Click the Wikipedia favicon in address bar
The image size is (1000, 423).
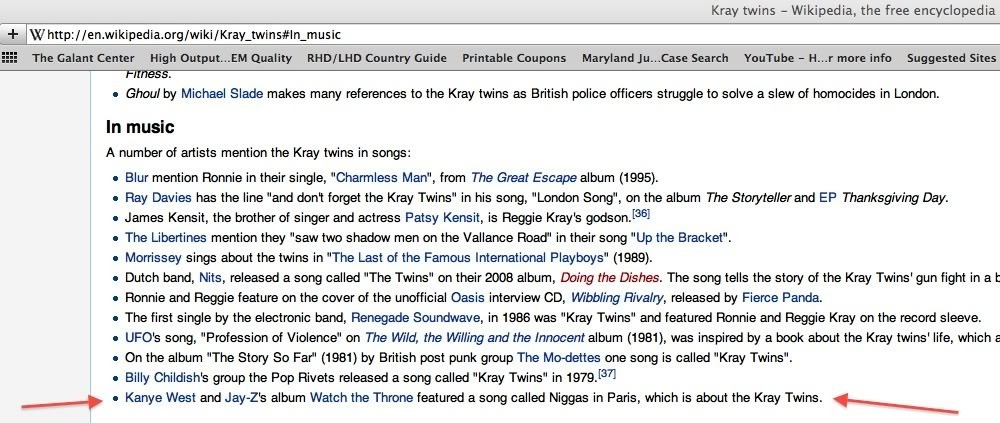pyautogui.click(x=38, y=34)
